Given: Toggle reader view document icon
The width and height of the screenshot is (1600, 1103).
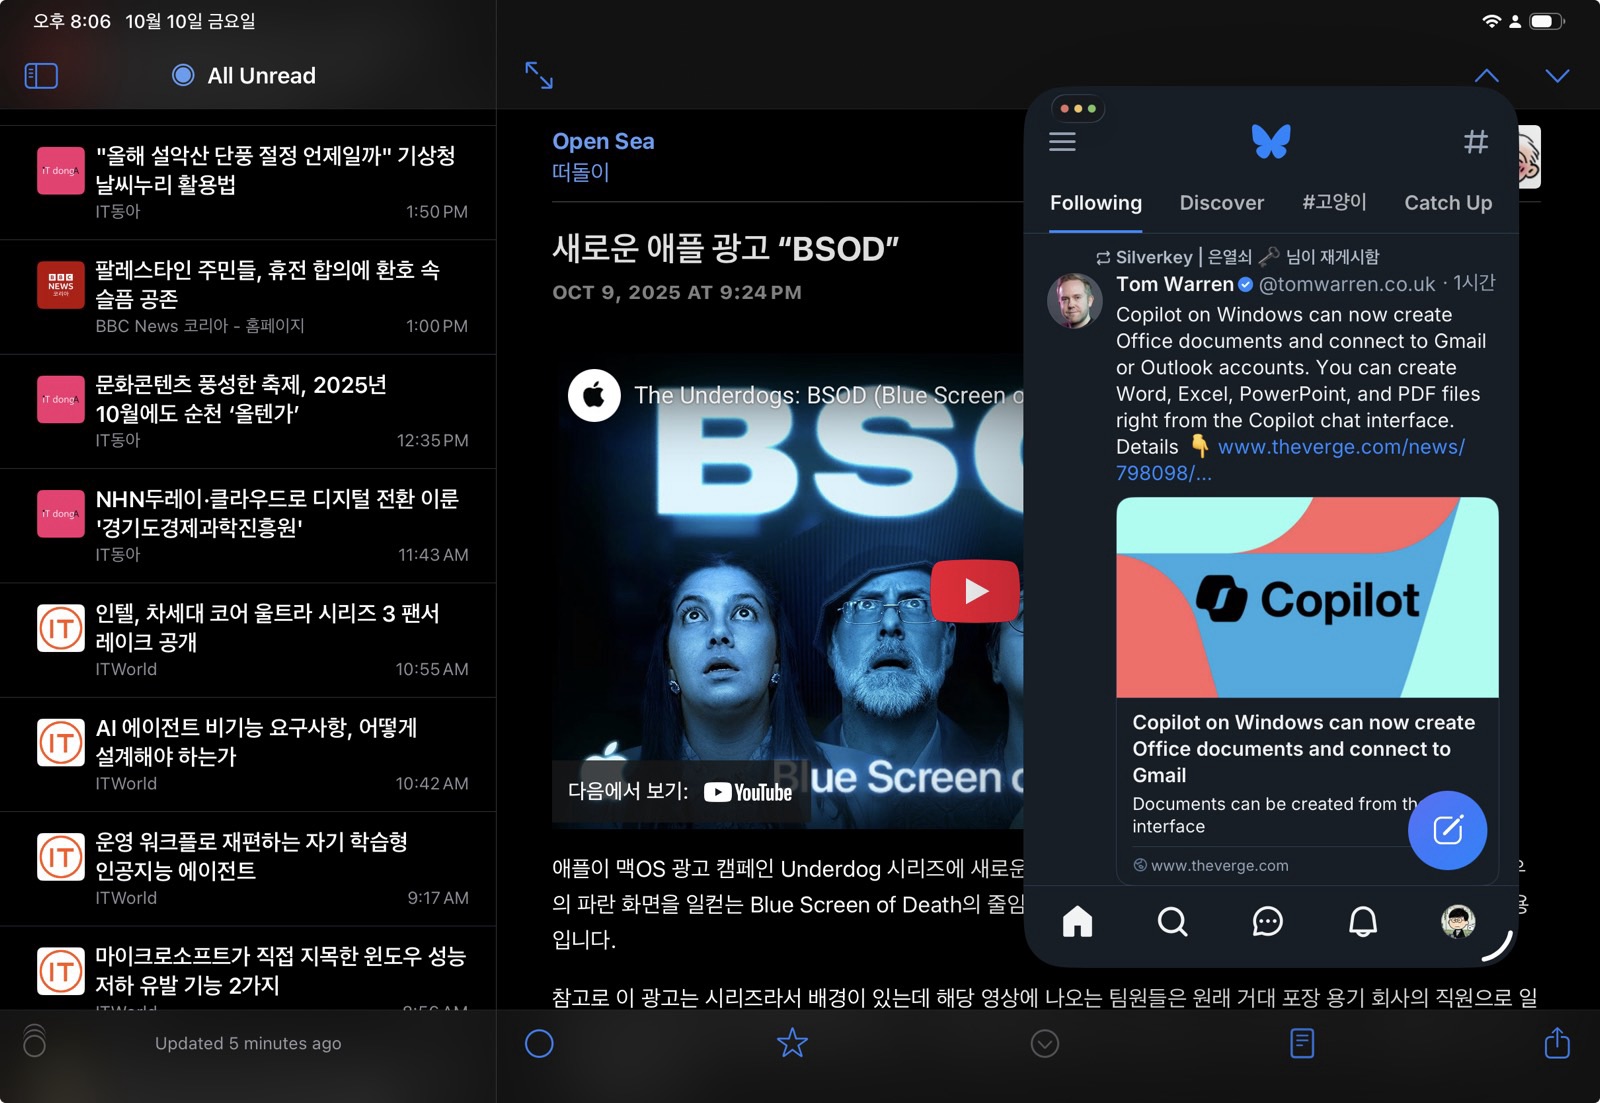Looking at the screenshot, I should 1301,1043.
